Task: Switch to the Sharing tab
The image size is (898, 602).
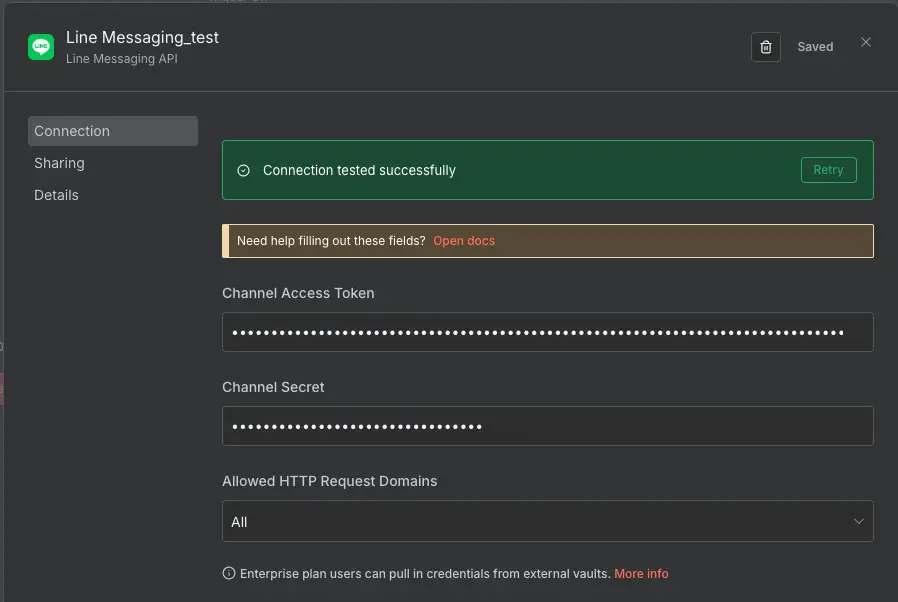Action: pos(60,163)
